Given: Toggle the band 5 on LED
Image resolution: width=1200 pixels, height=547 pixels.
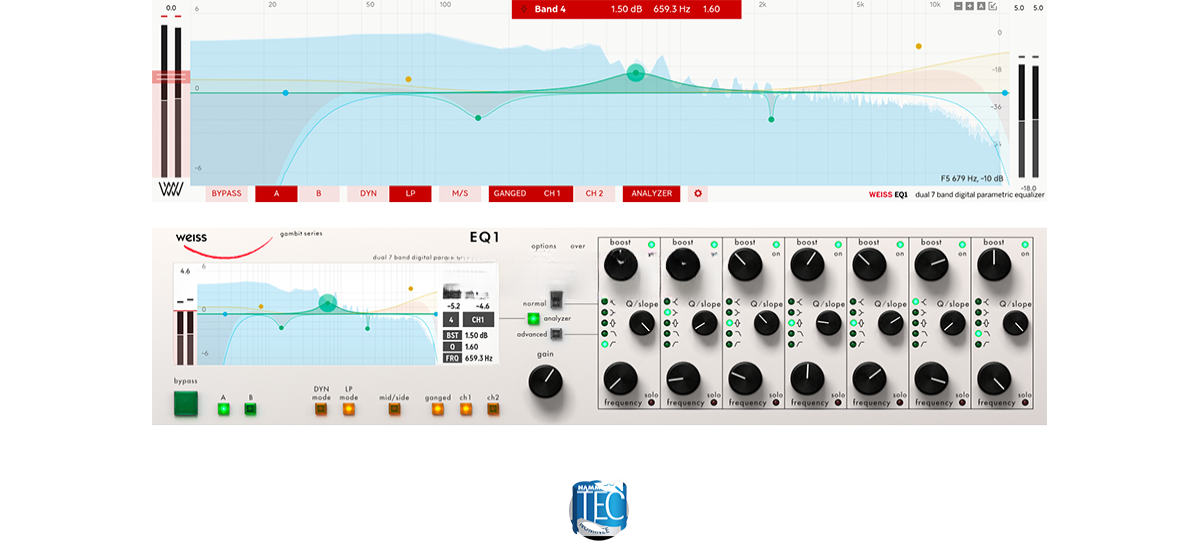Looking at the screenshot, I should point(900,244).
